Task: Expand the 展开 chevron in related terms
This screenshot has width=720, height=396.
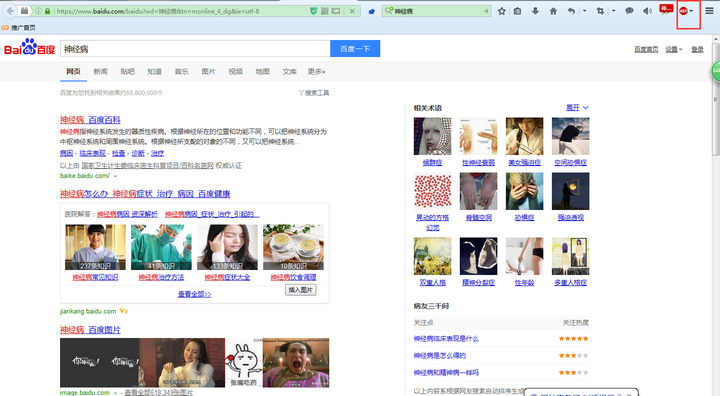Action: coord(585,107)
